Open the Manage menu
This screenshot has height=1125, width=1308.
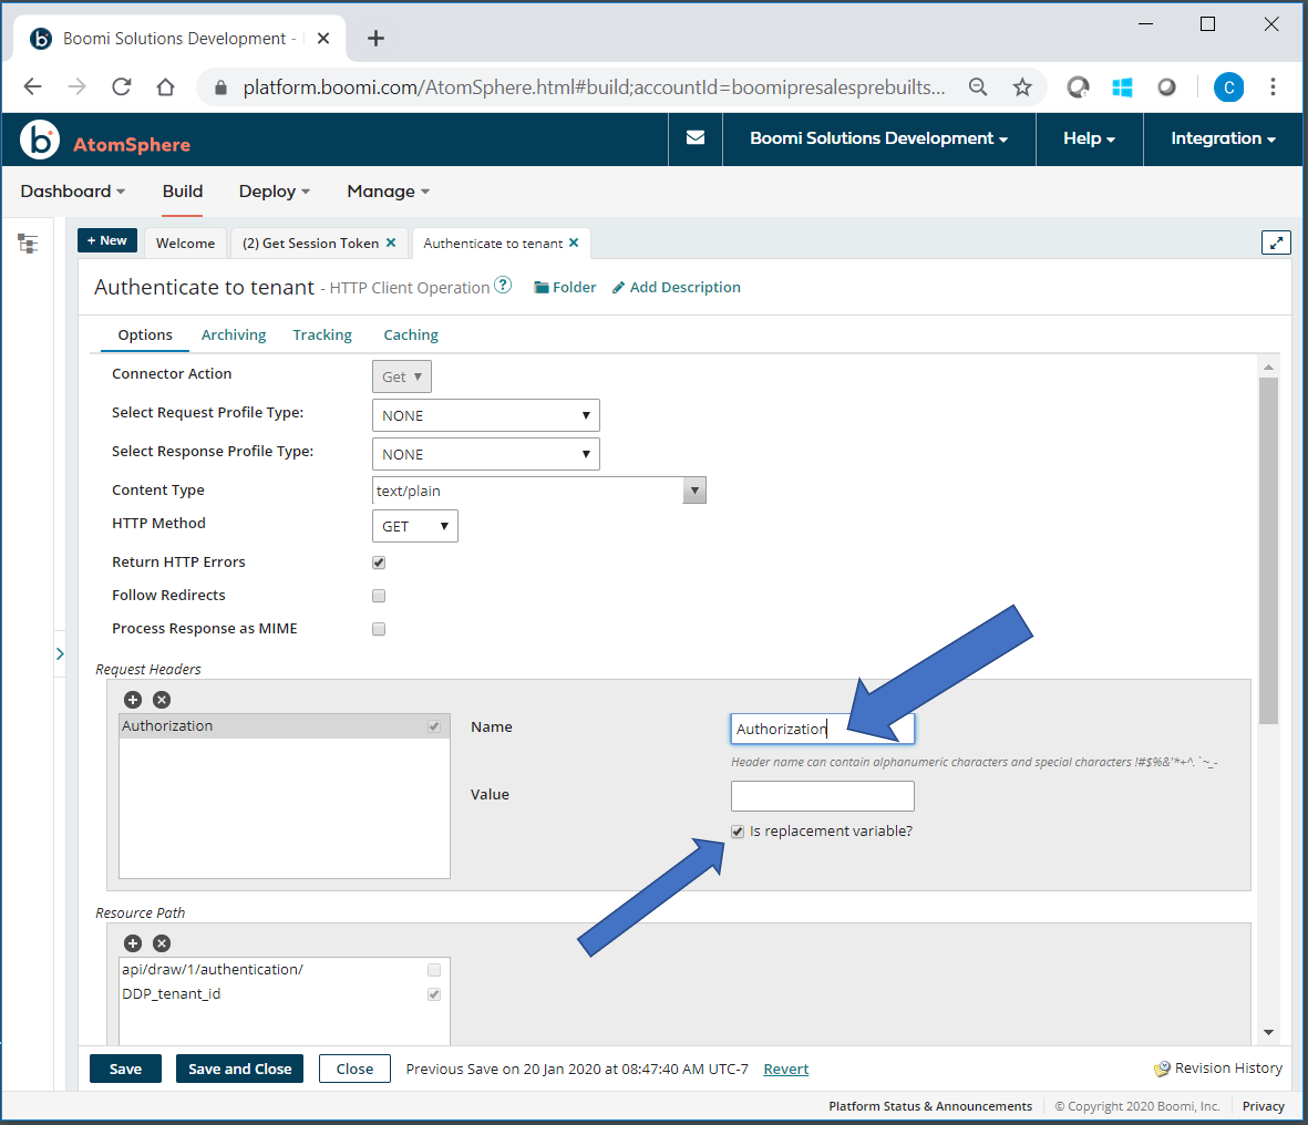pos(386,191)
